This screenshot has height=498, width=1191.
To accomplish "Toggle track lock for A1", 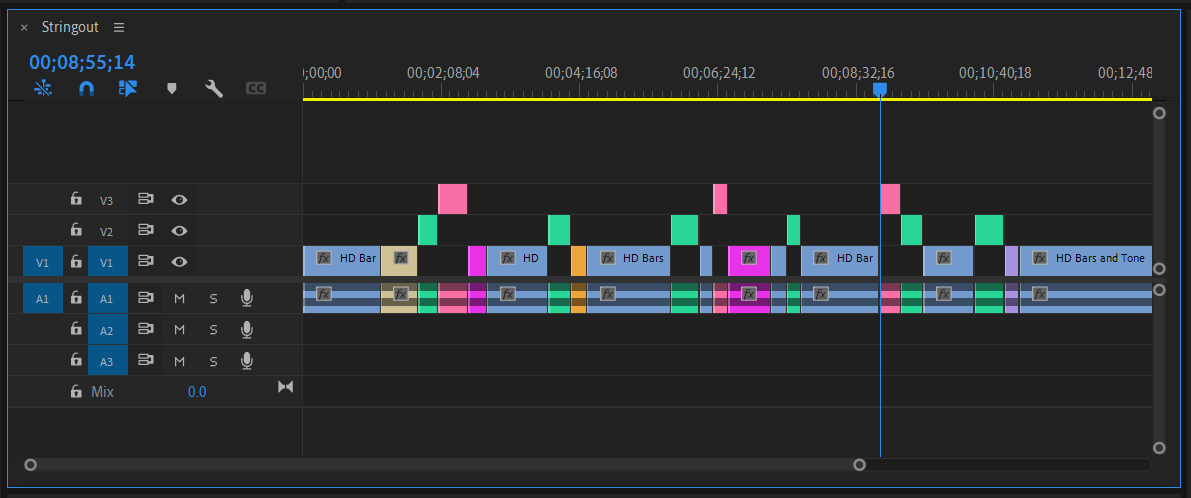I will tap(76, 298).
